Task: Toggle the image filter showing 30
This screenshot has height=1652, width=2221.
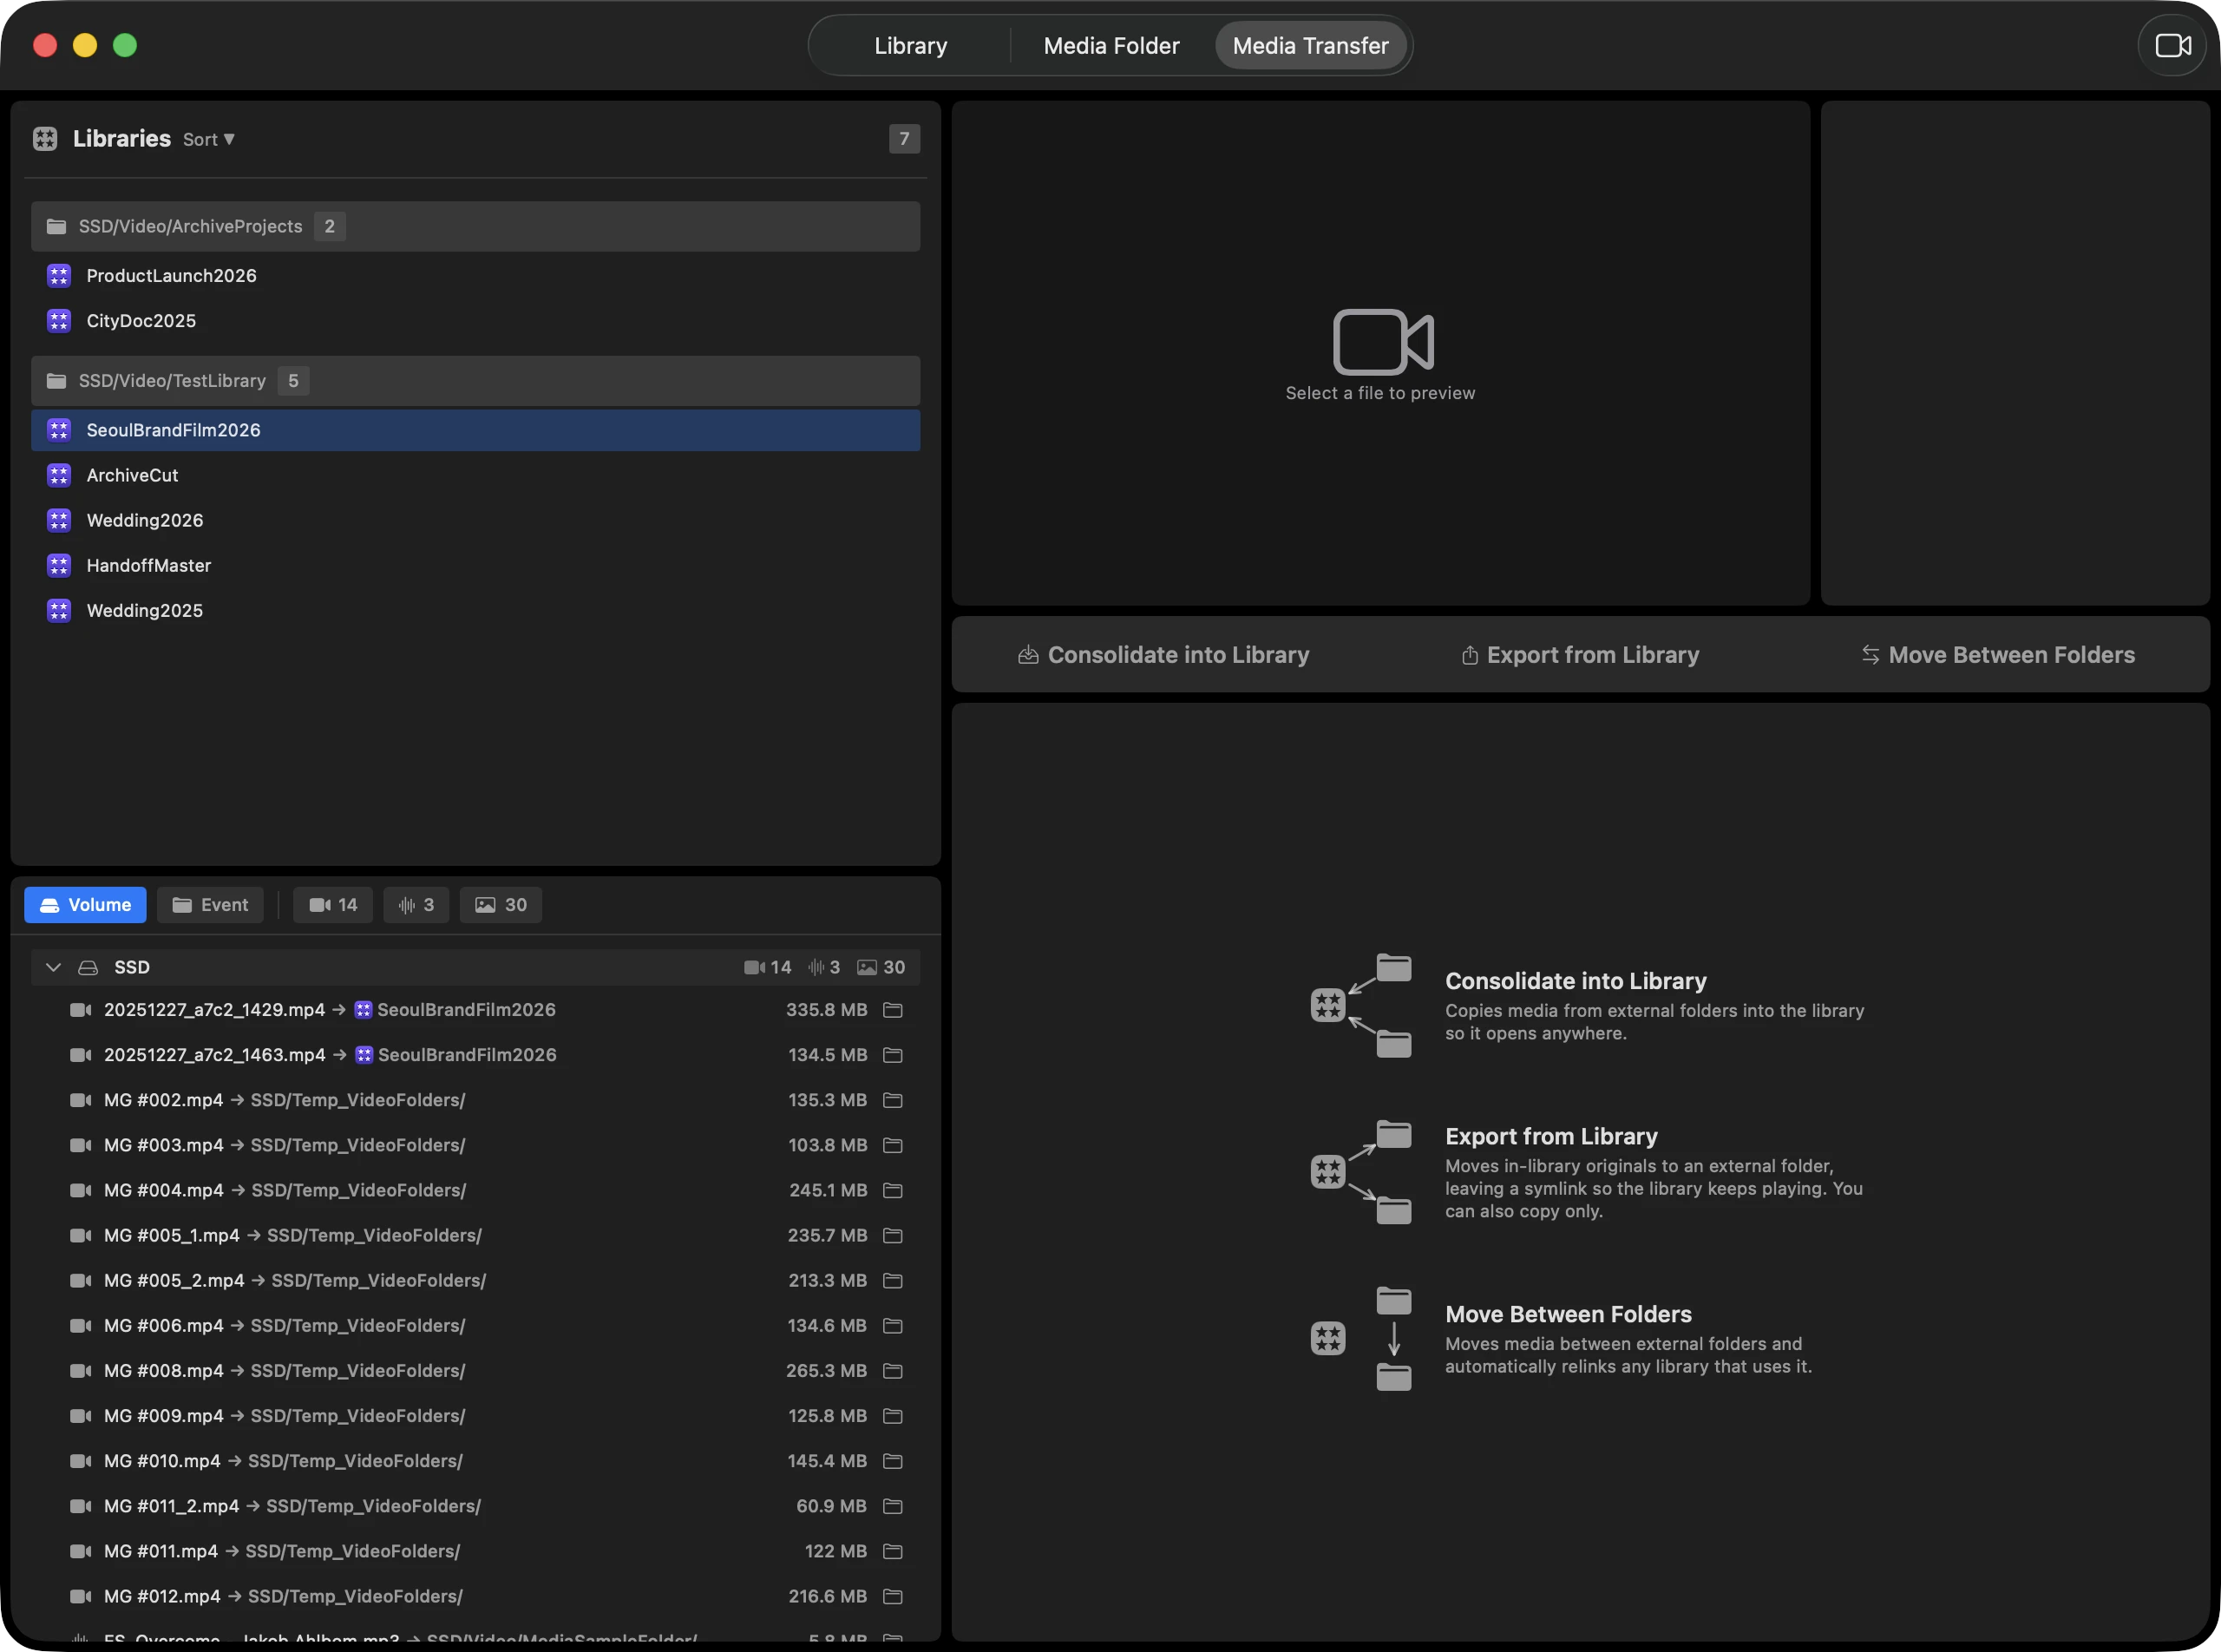Action: point(501,905)
